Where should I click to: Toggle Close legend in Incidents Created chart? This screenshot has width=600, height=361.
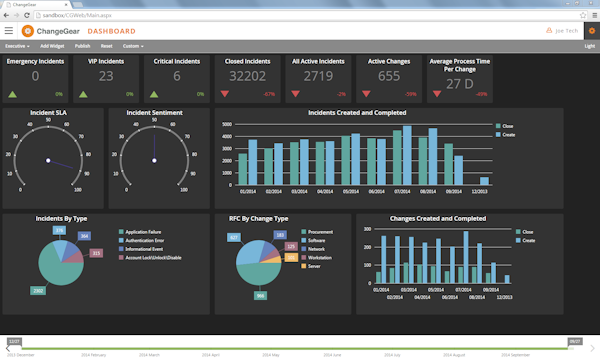[x=504, y=126]
